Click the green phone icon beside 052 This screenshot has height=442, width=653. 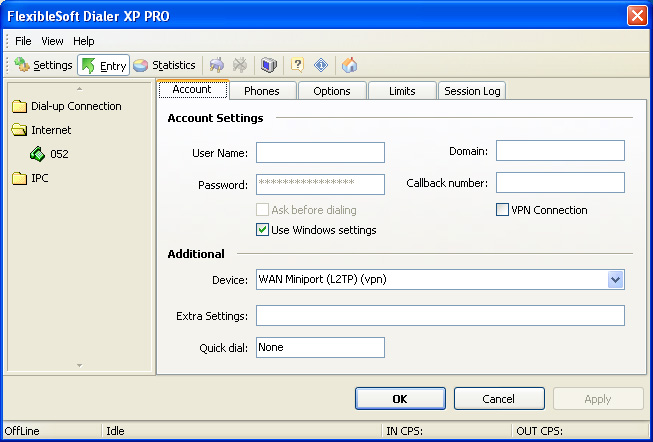[37, 154]
